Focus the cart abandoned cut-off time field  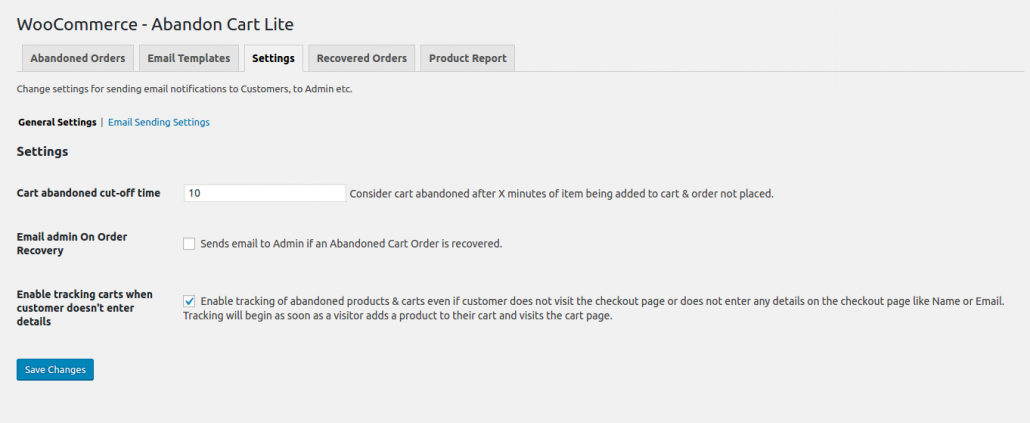coord(264,193)
